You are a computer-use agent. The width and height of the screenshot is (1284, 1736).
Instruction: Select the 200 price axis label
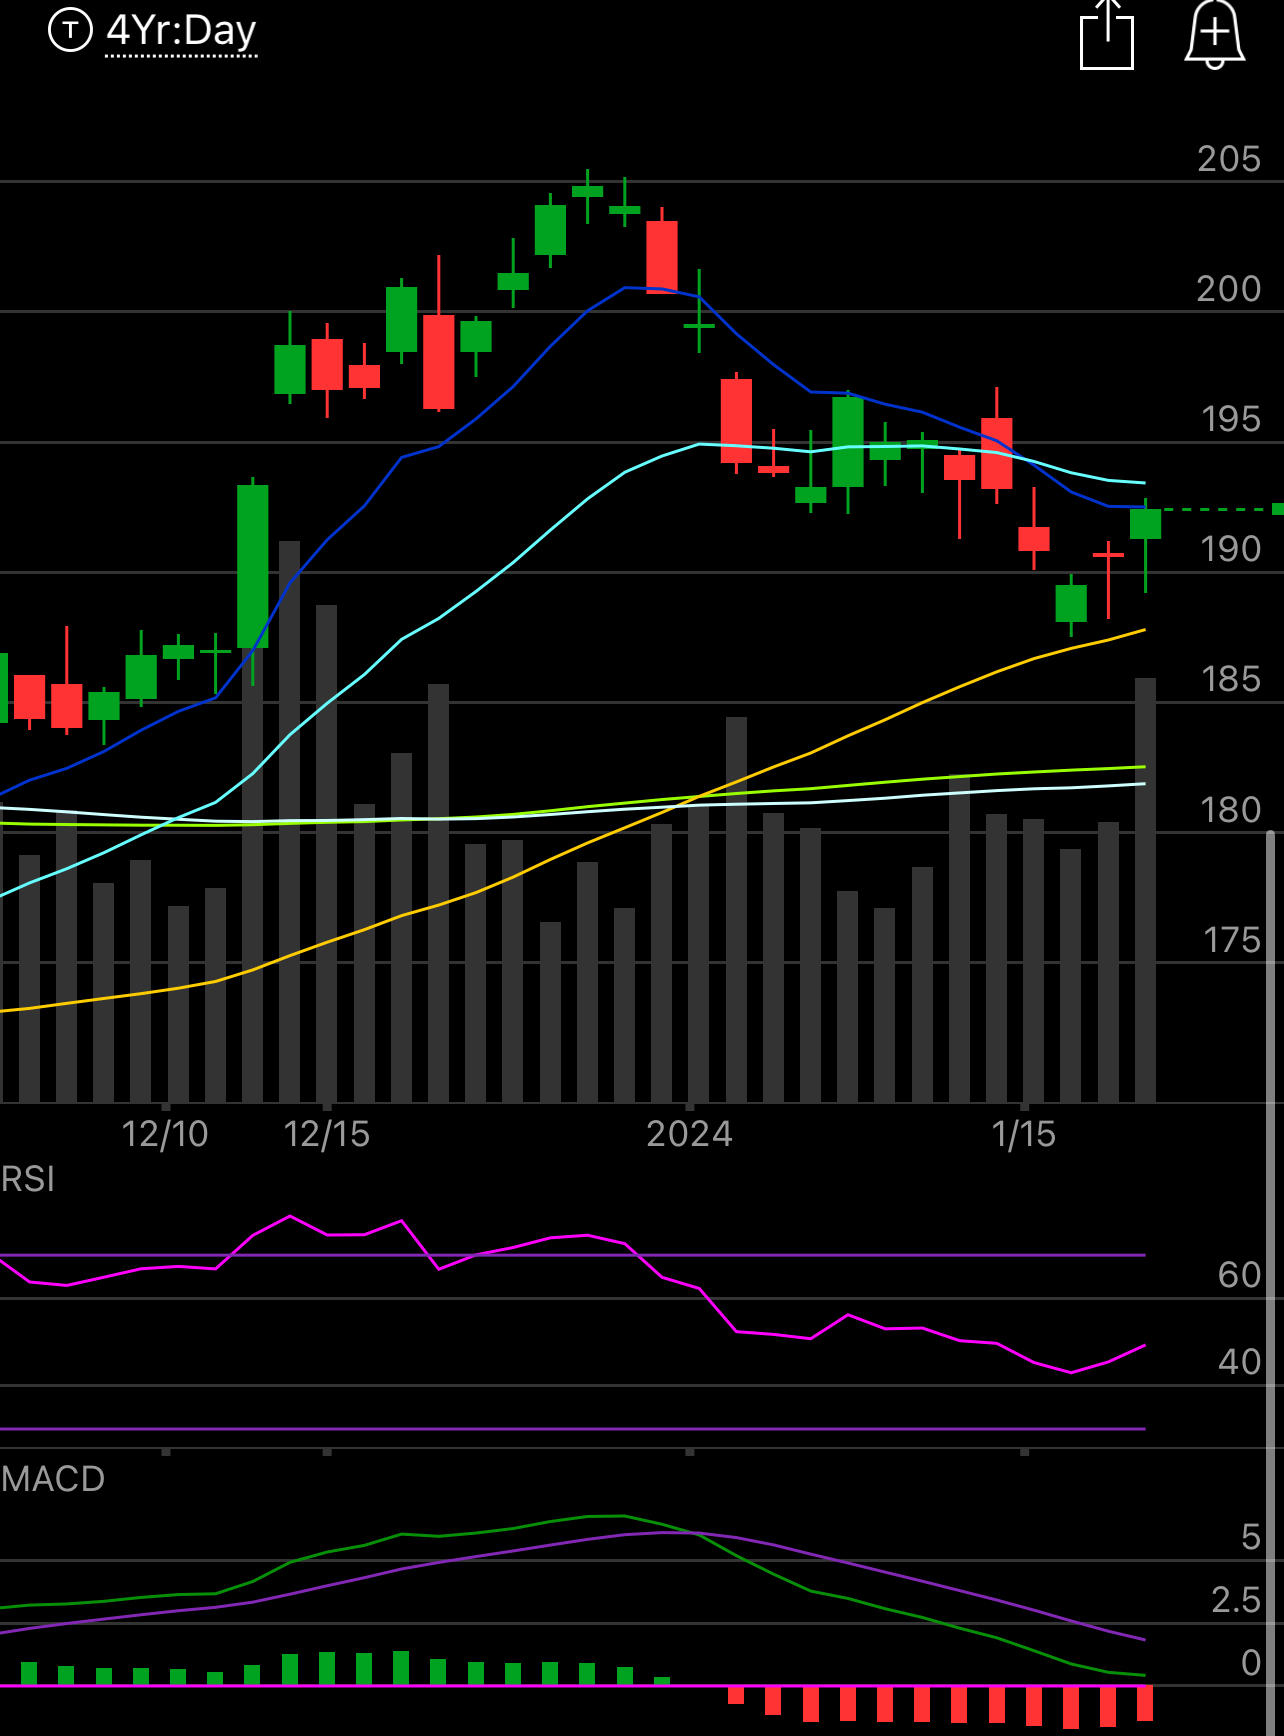(1229, 289)
